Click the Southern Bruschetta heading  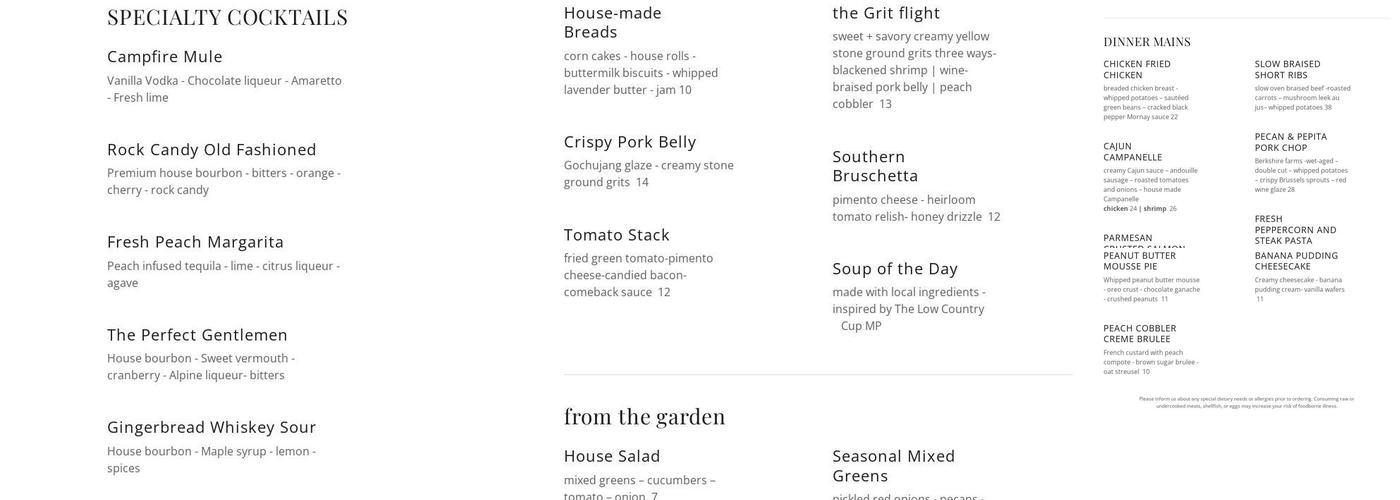[x=875, y=165]
